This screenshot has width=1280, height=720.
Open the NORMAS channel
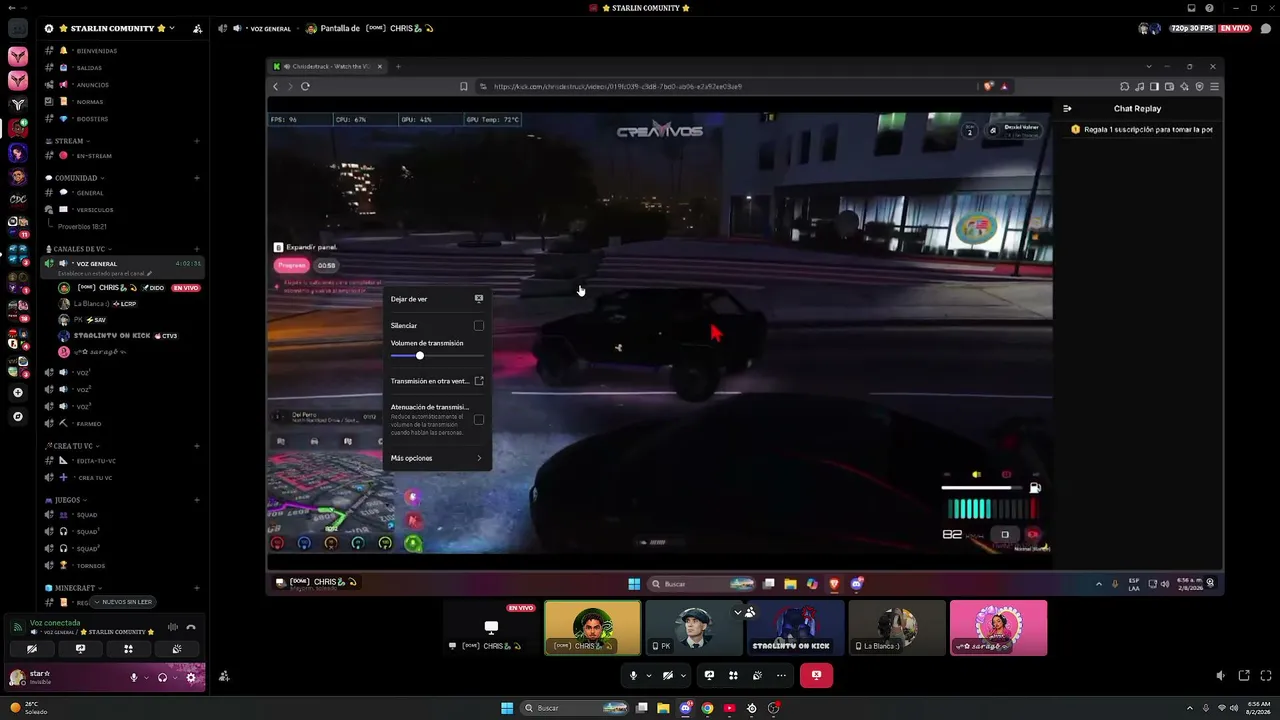[122, 102]
